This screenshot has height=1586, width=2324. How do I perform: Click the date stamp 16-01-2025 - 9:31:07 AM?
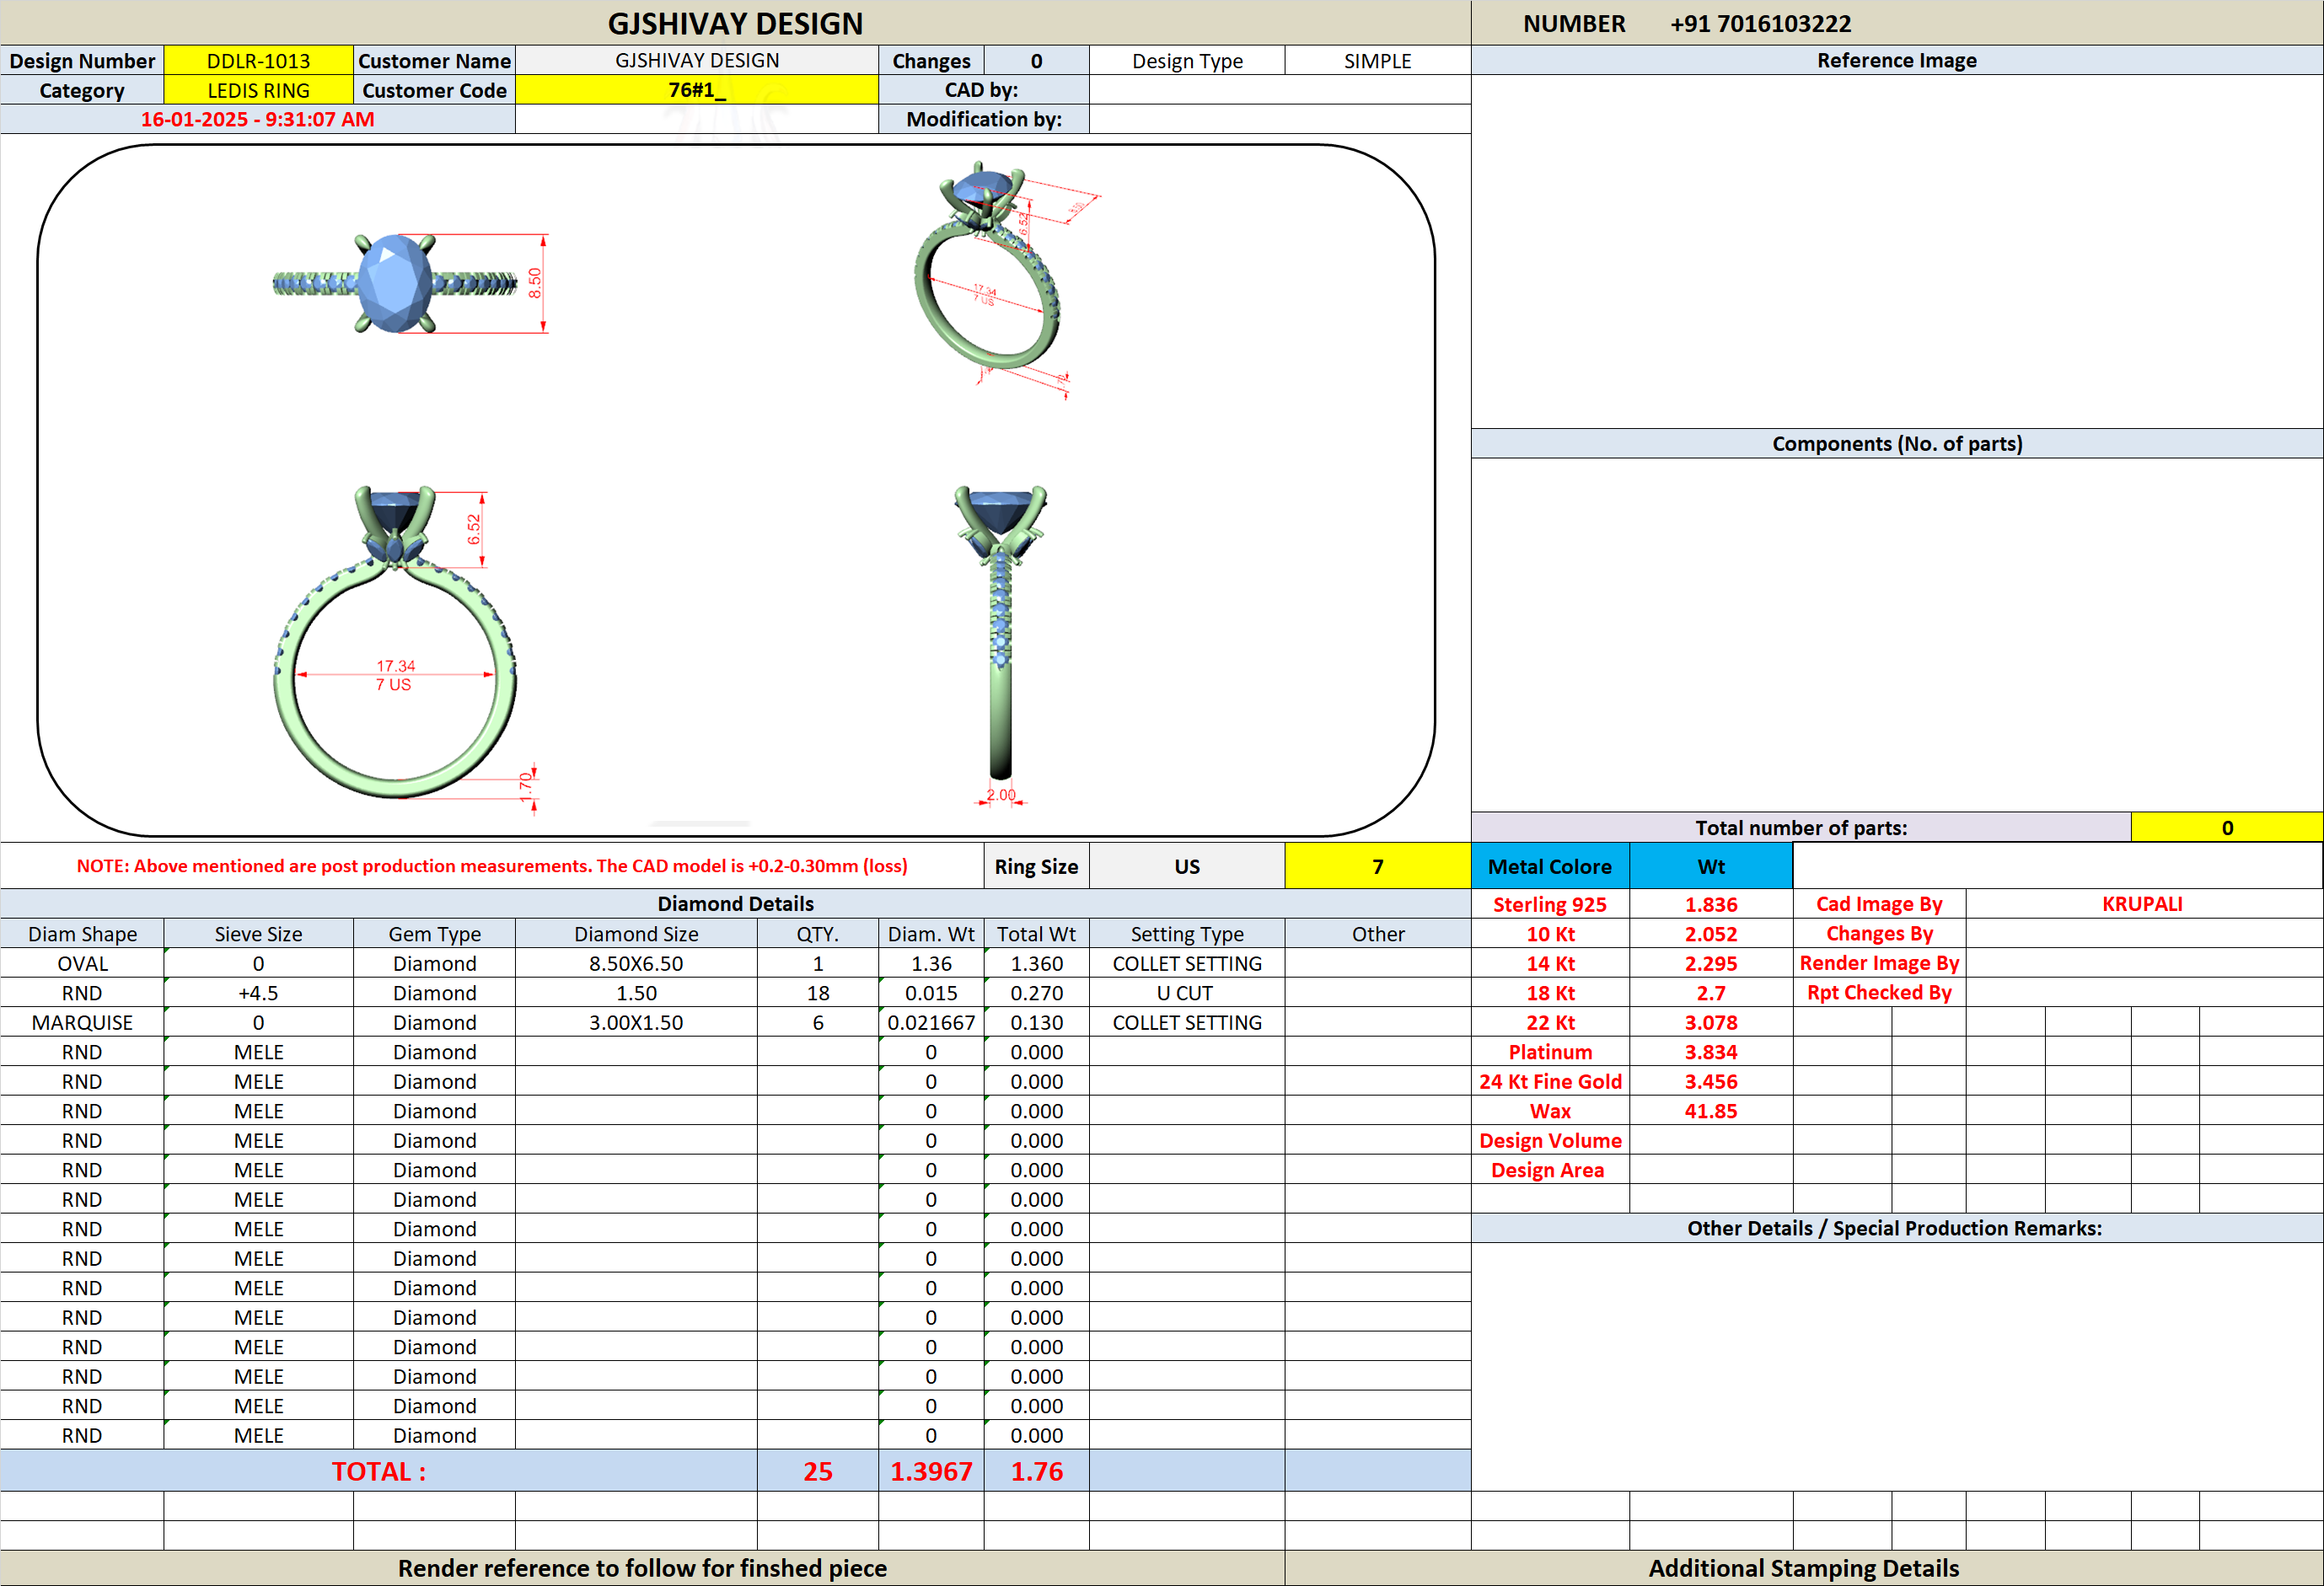[258, 119]
